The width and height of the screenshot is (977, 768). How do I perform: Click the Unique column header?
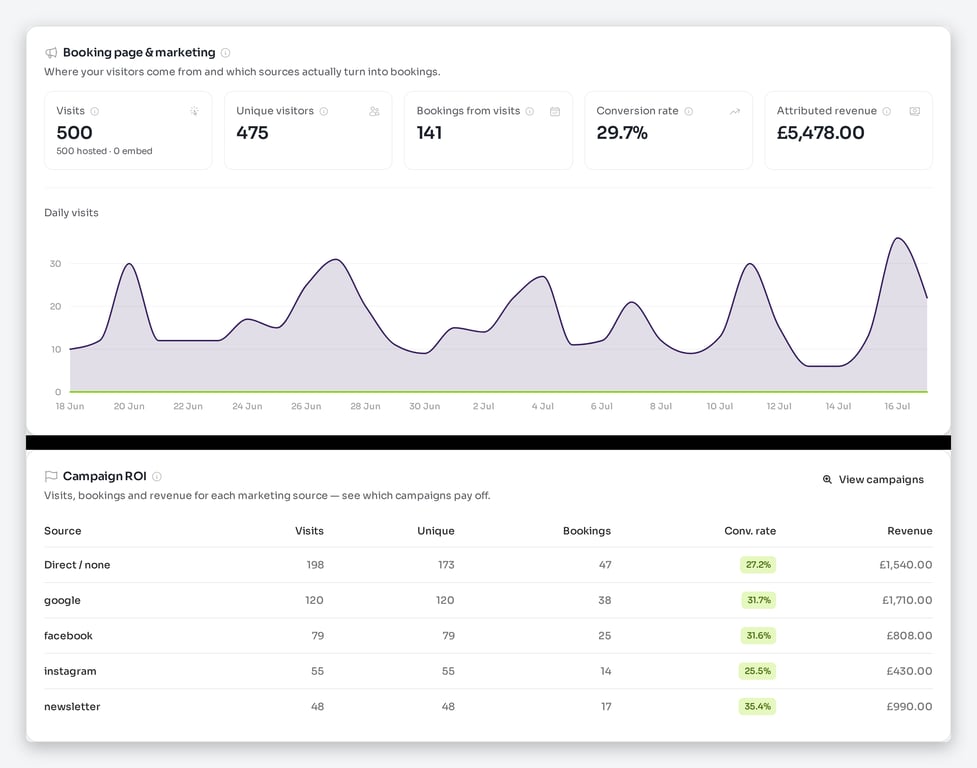436,531
